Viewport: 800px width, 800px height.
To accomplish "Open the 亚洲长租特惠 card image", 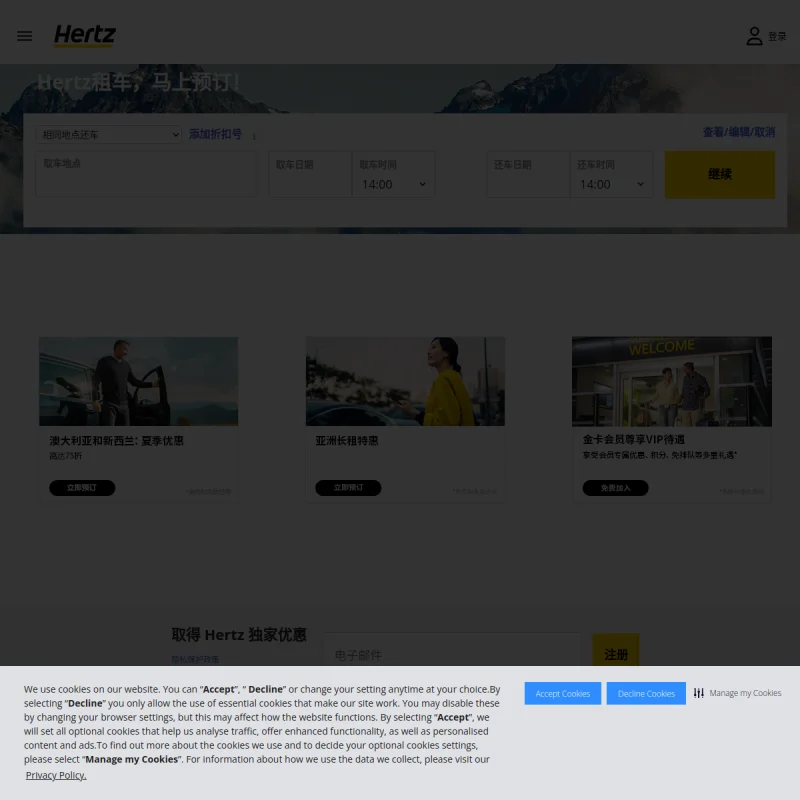I will (405, 381).
